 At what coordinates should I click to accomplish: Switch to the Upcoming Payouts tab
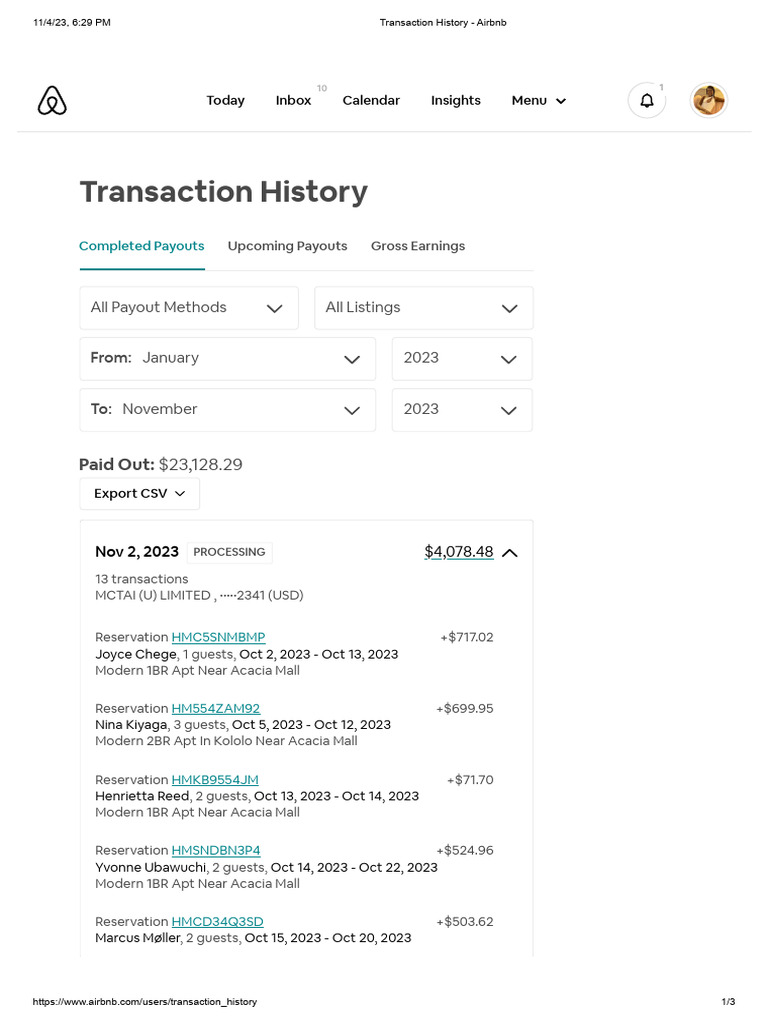(287, 246)
